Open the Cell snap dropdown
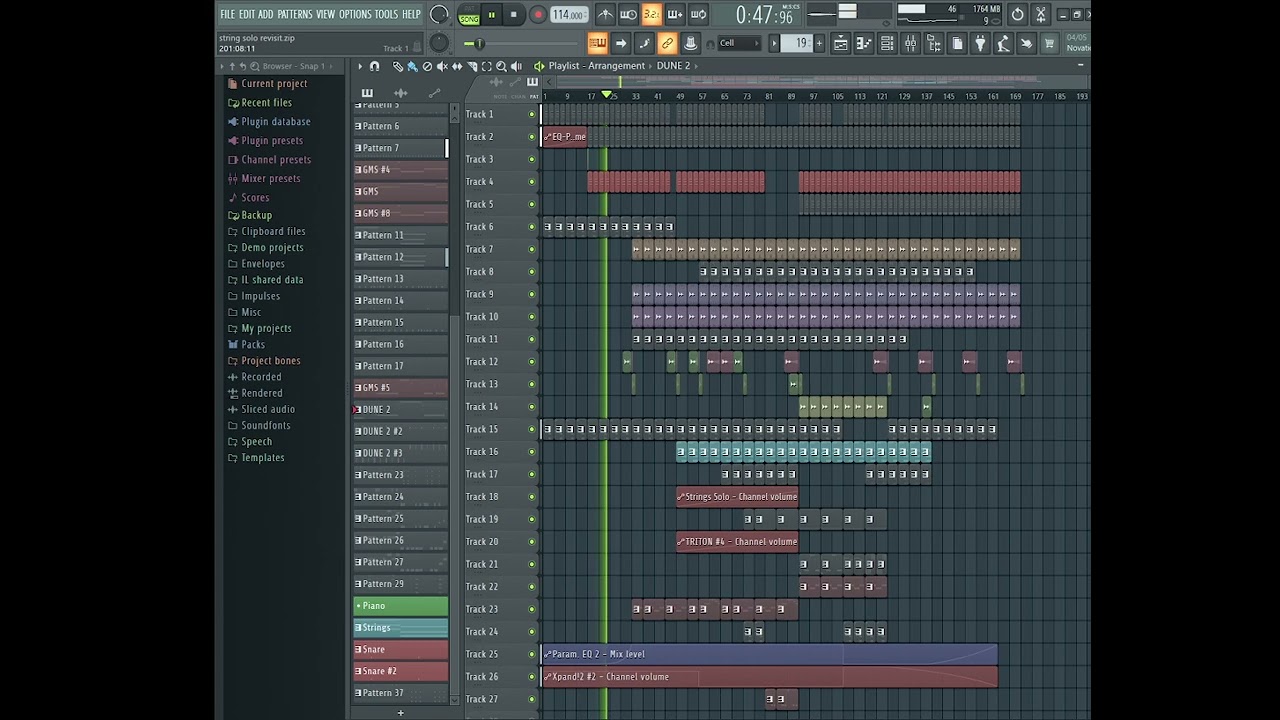 pos(740,43)
